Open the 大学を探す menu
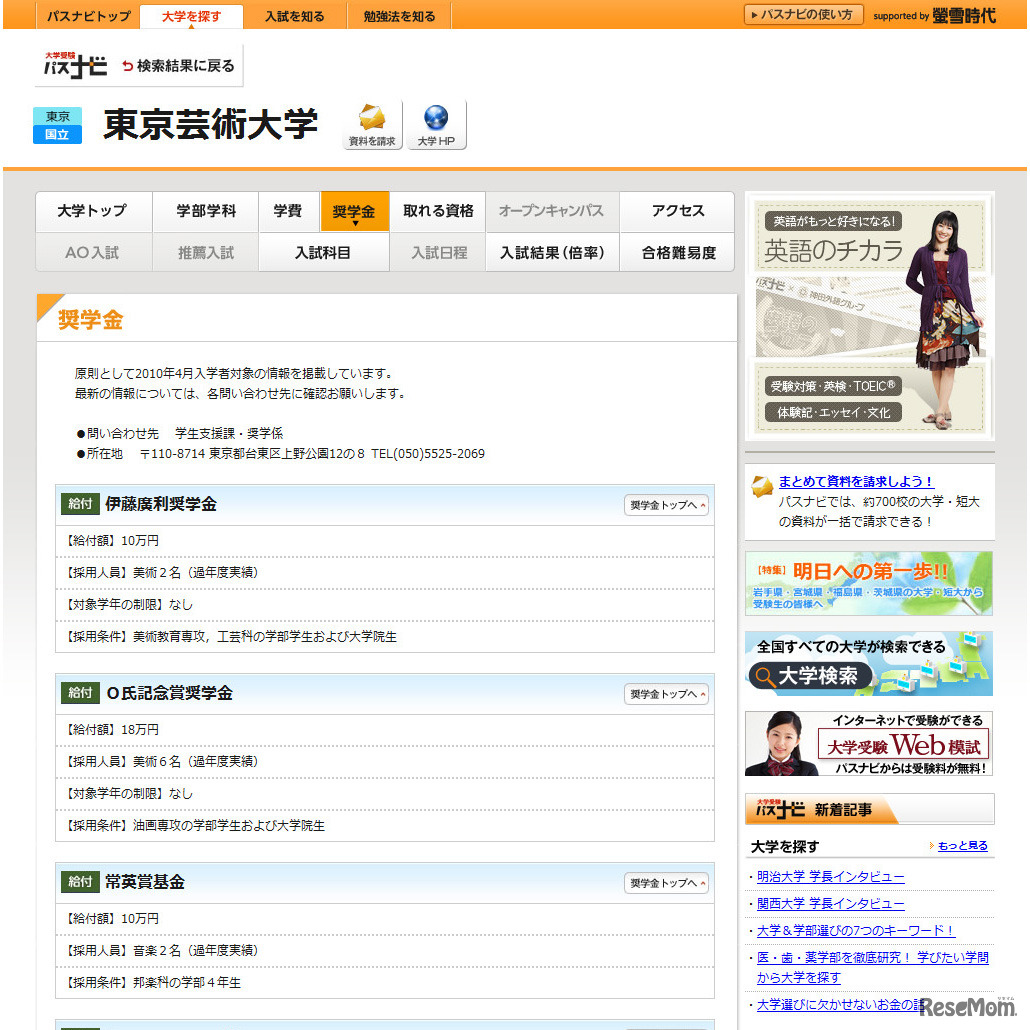 coord(191,15)
